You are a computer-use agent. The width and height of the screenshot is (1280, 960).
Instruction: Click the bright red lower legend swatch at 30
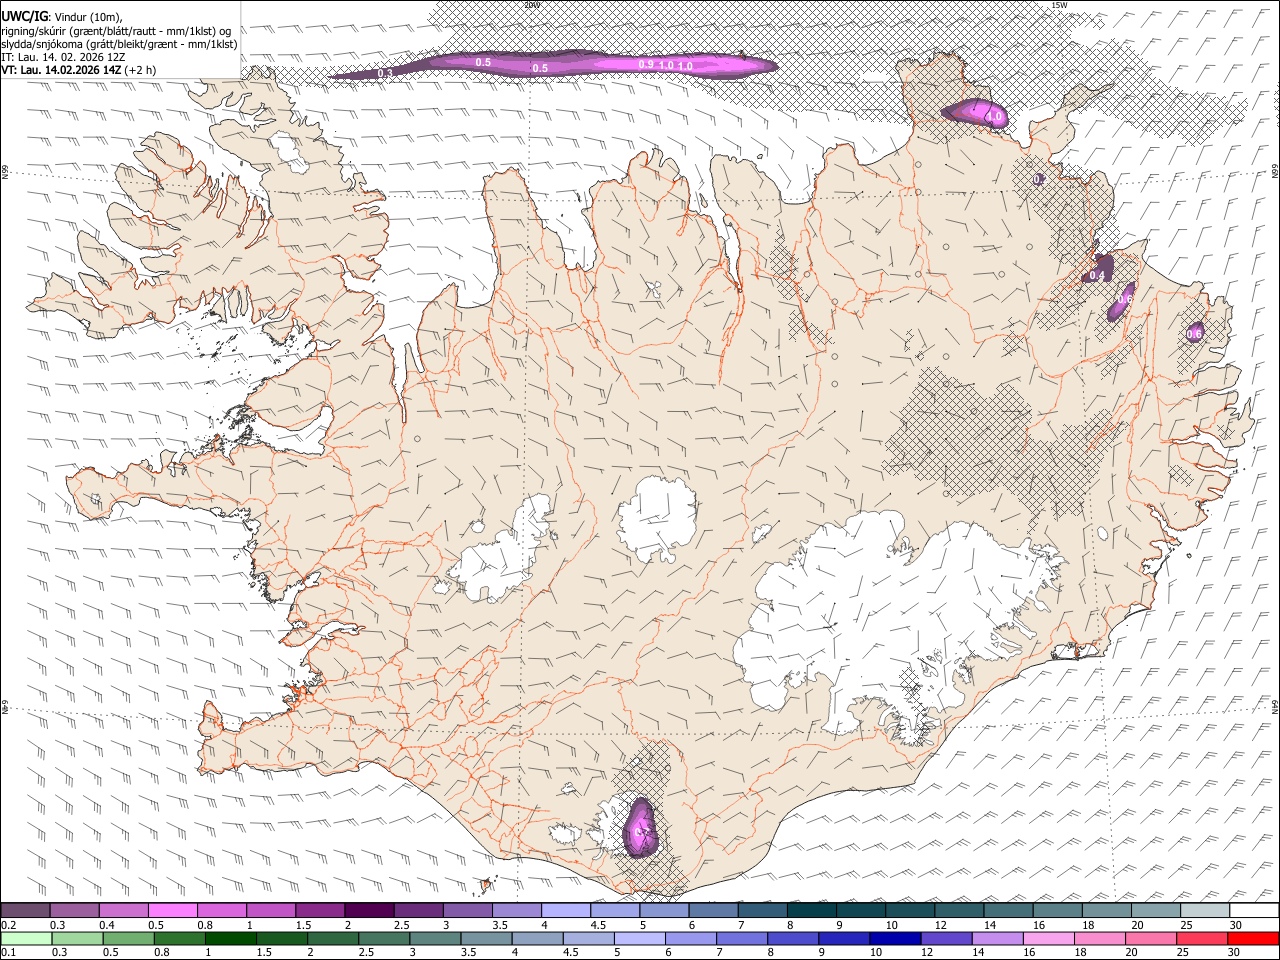tap(1253, 938)
